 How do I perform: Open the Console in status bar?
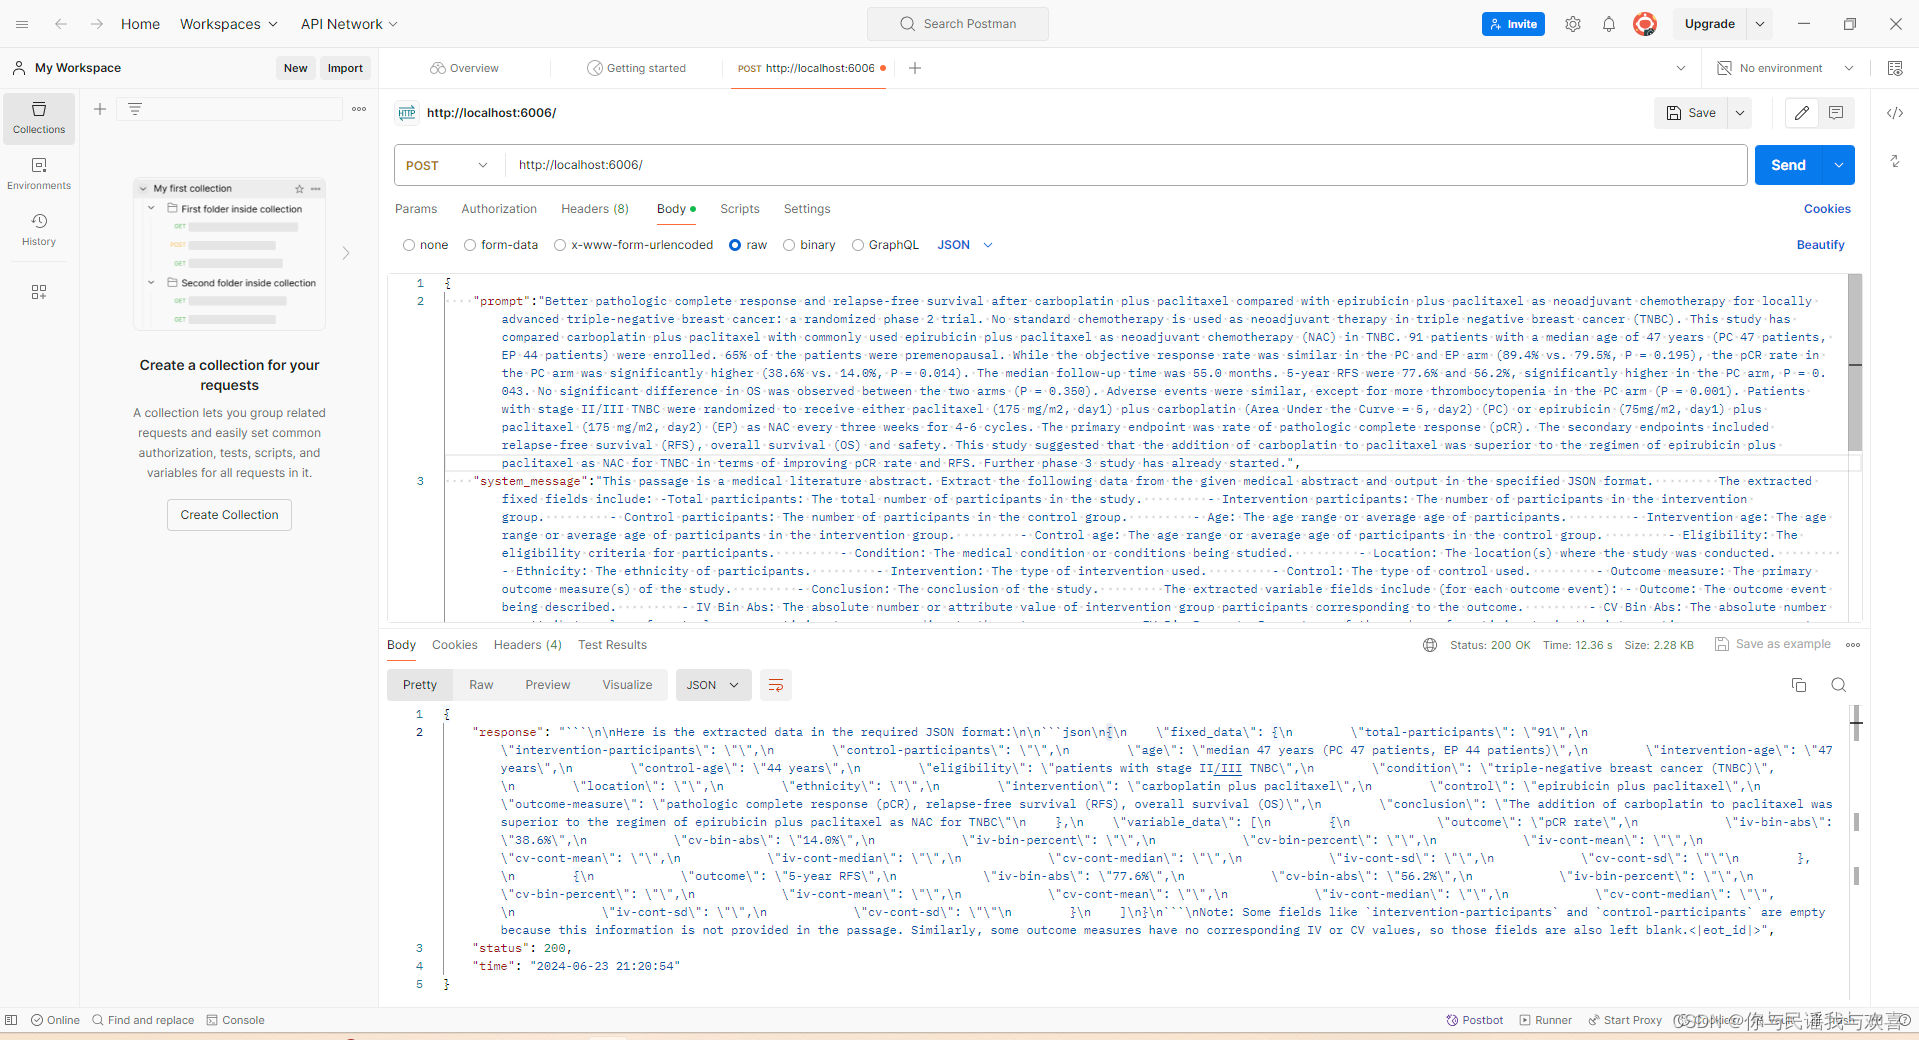click(235, 1020)
